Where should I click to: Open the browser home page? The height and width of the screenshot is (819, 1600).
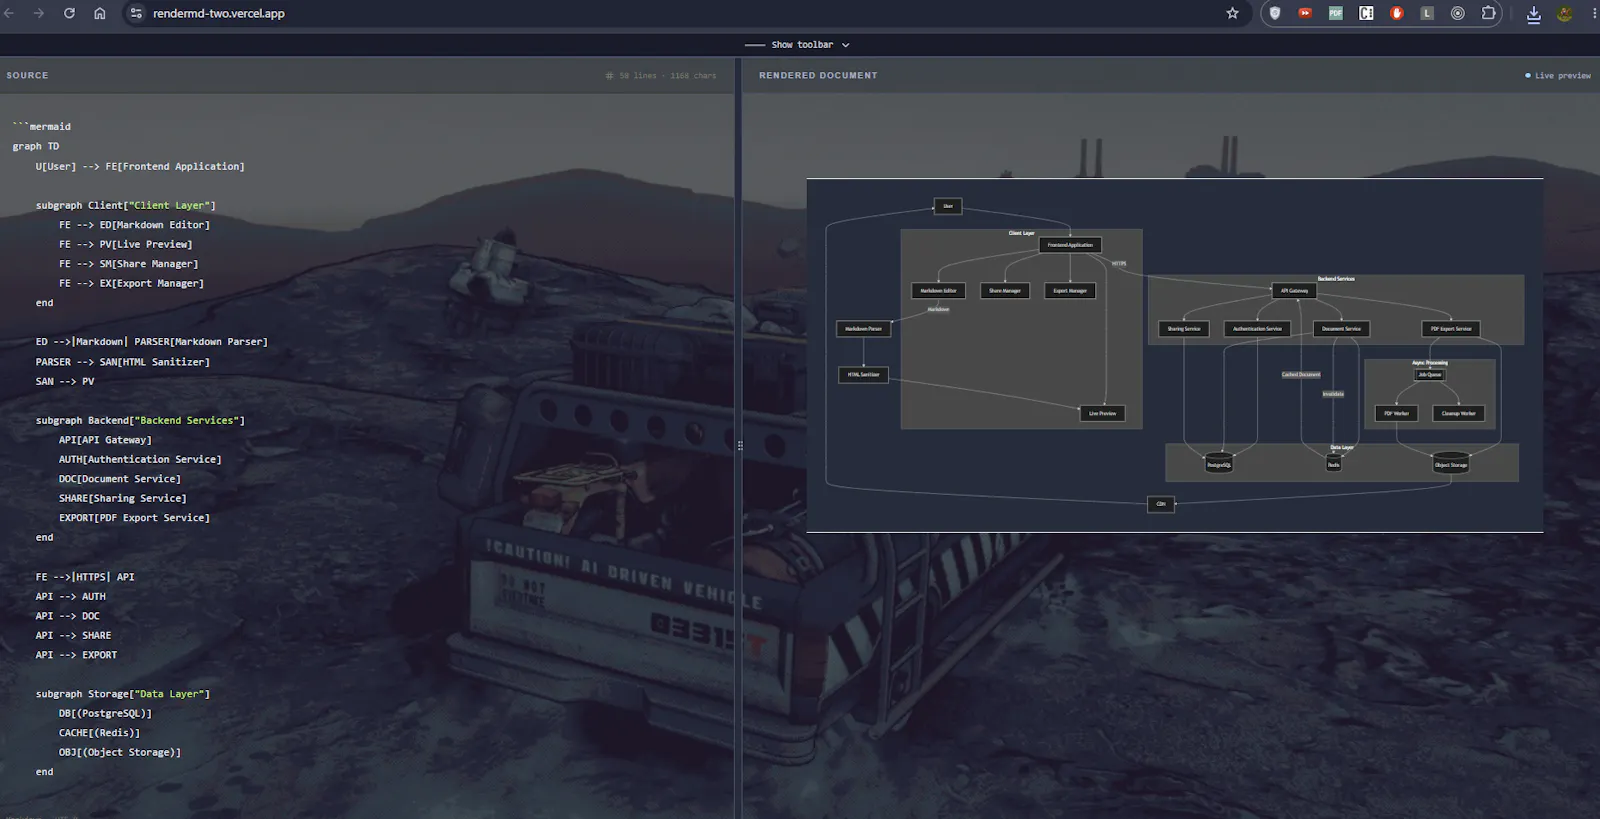click(x=100, y=13)
